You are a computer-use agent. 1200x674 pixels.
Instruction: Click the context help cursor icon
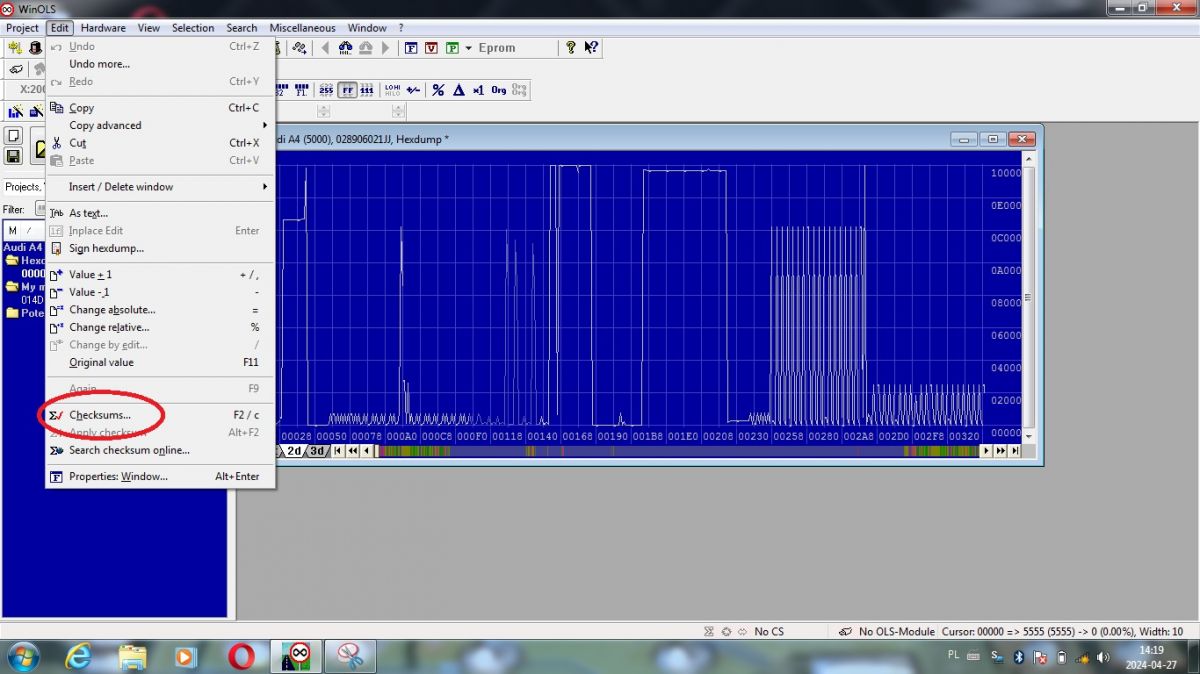pyautogui.click(x=591, y=48)
